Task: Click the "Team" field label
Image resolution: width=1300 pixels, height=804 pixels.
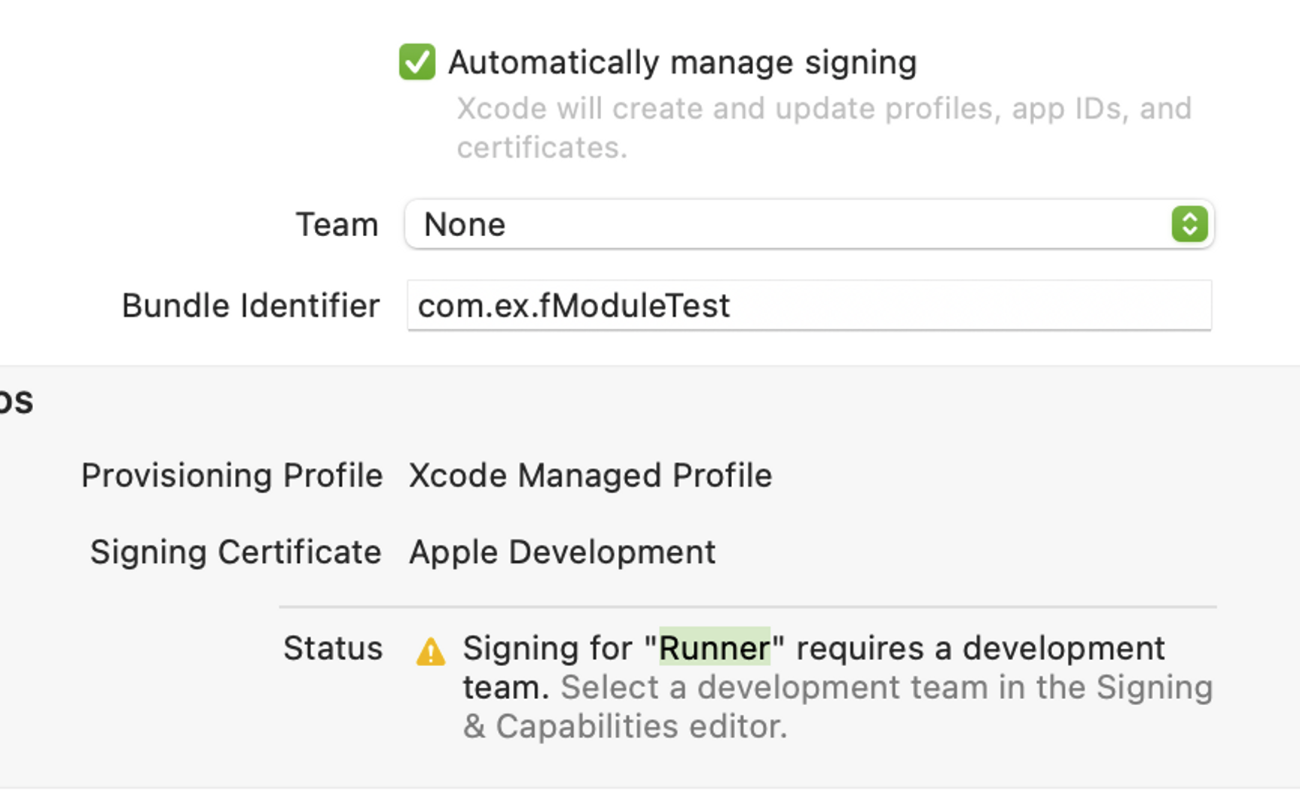Action: tap(336, 224)
